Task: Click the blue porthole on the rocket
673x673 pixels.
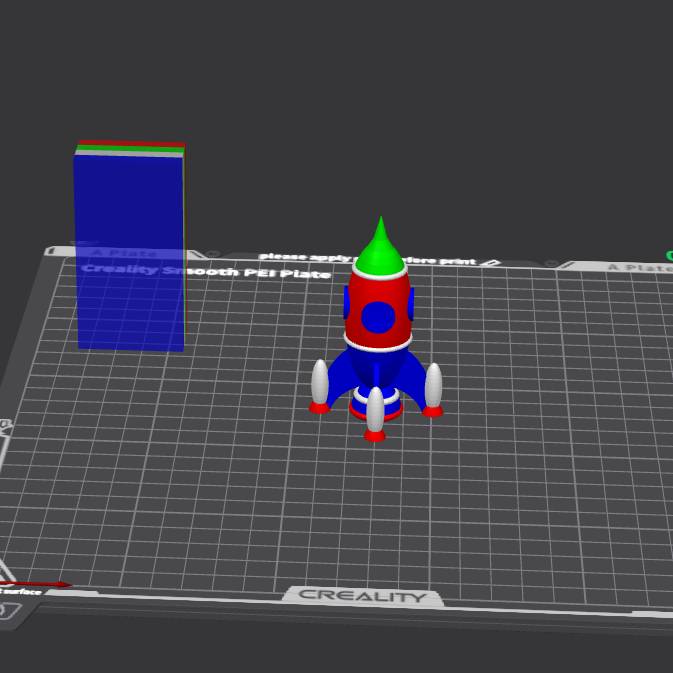Action: (x=378, y=317)
